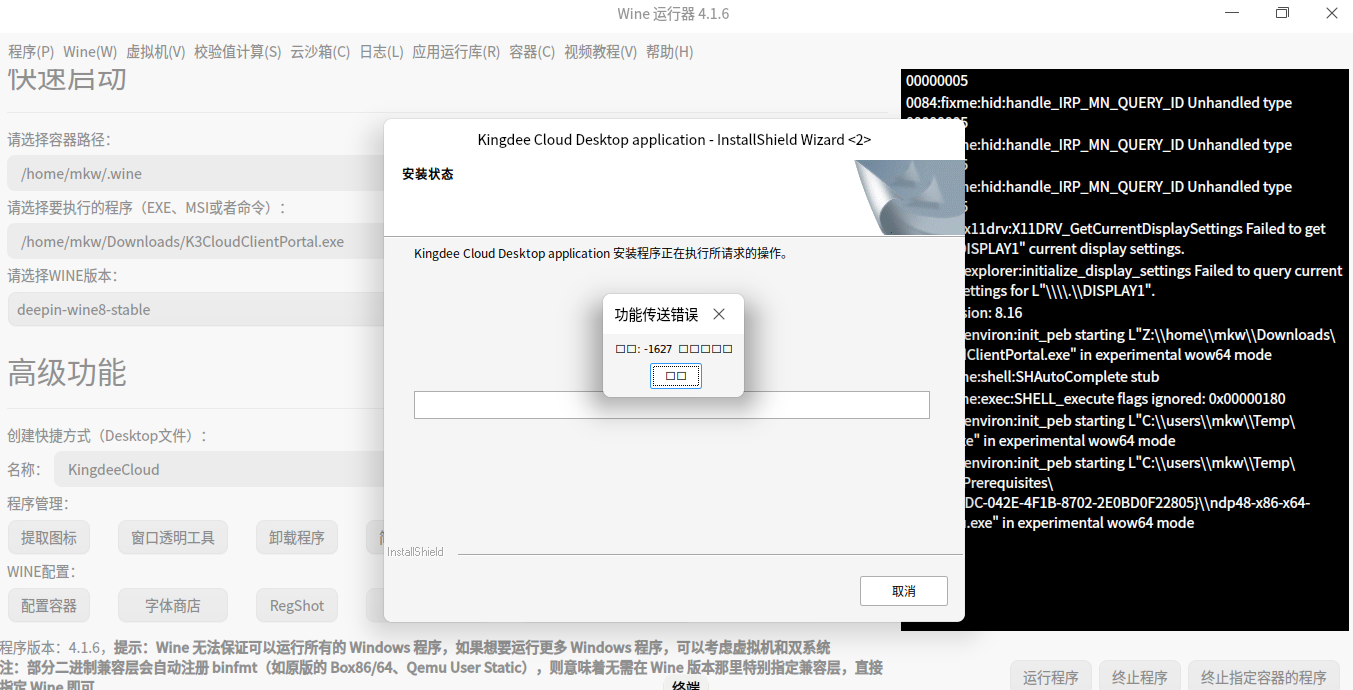Open the 应用运行库(R) menu
Viewport: 1353px width, 690px height.
point(456,52)
